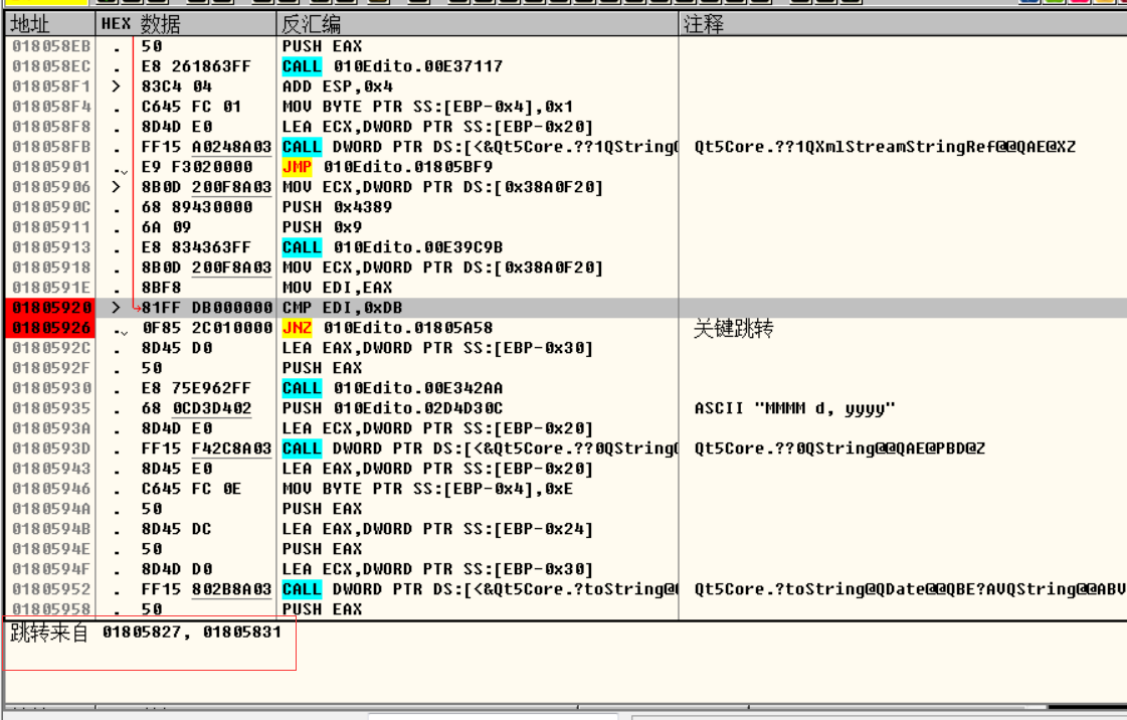1127x720 pixels.
Task: Select the breakpoint address 01805926
Action: 51,328
